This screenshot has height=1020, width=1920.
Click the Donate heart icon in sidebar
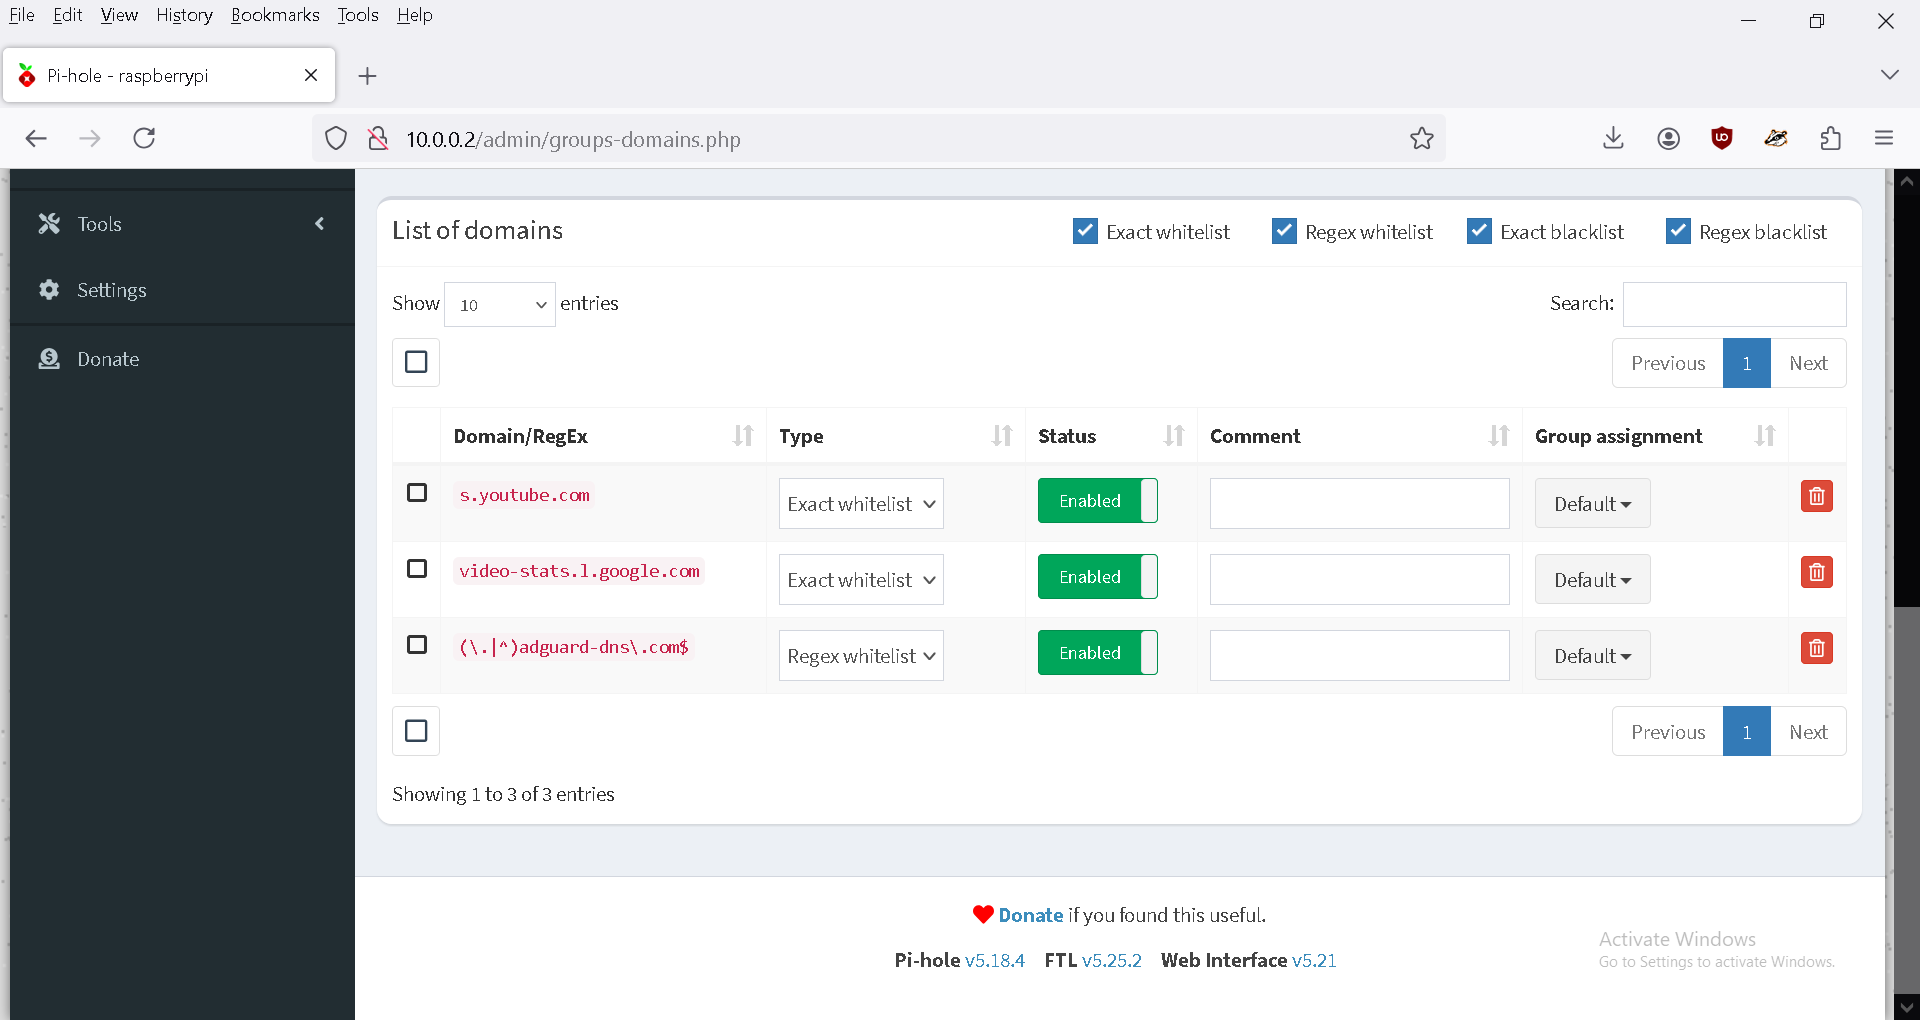click(x=48, y=359)
